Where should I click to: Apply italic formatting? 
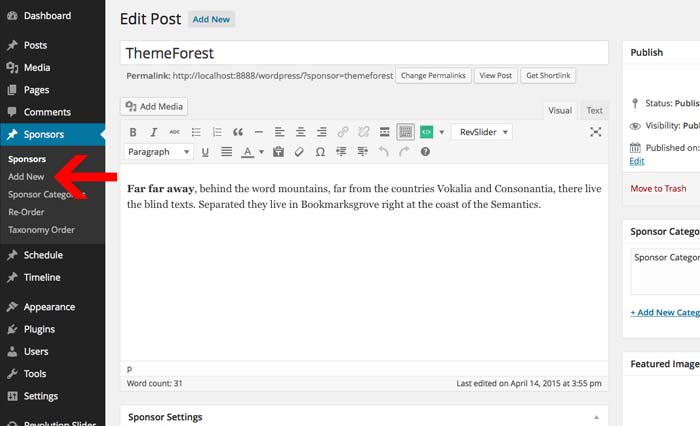pyautogui.click(x=154, y=132)
